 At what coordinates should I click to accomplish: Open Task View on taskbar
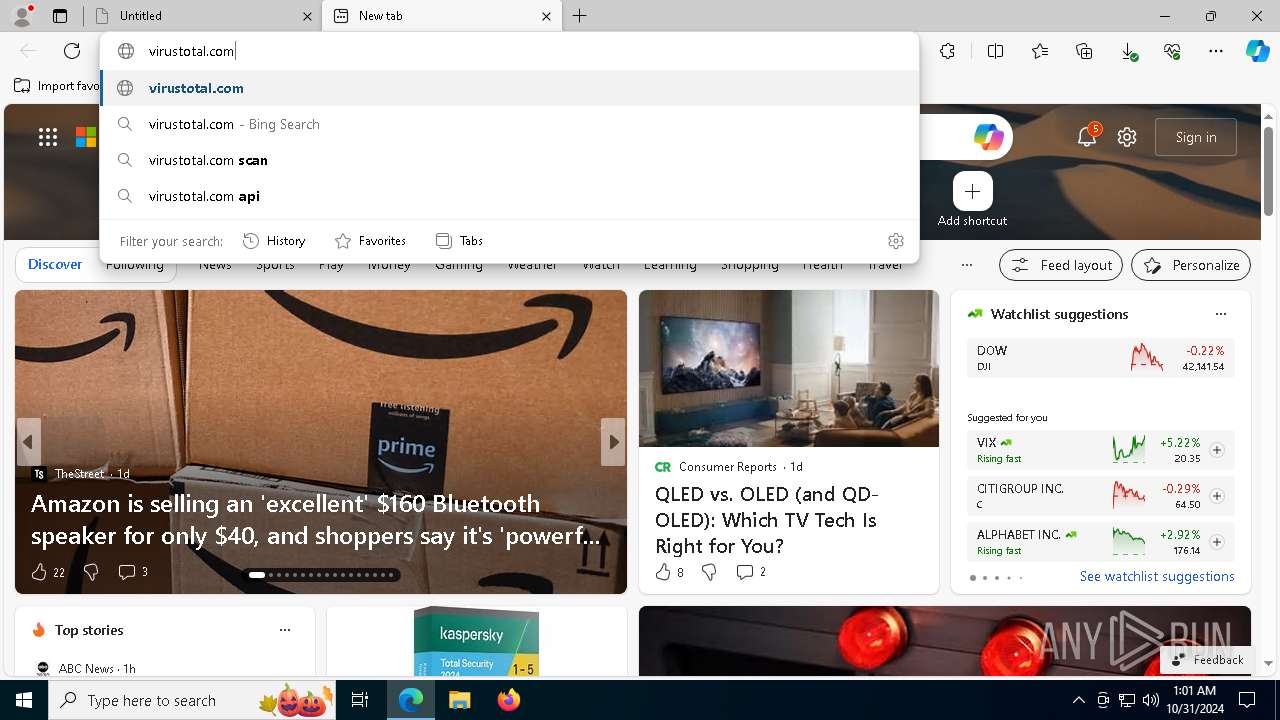tap(360, 700)
